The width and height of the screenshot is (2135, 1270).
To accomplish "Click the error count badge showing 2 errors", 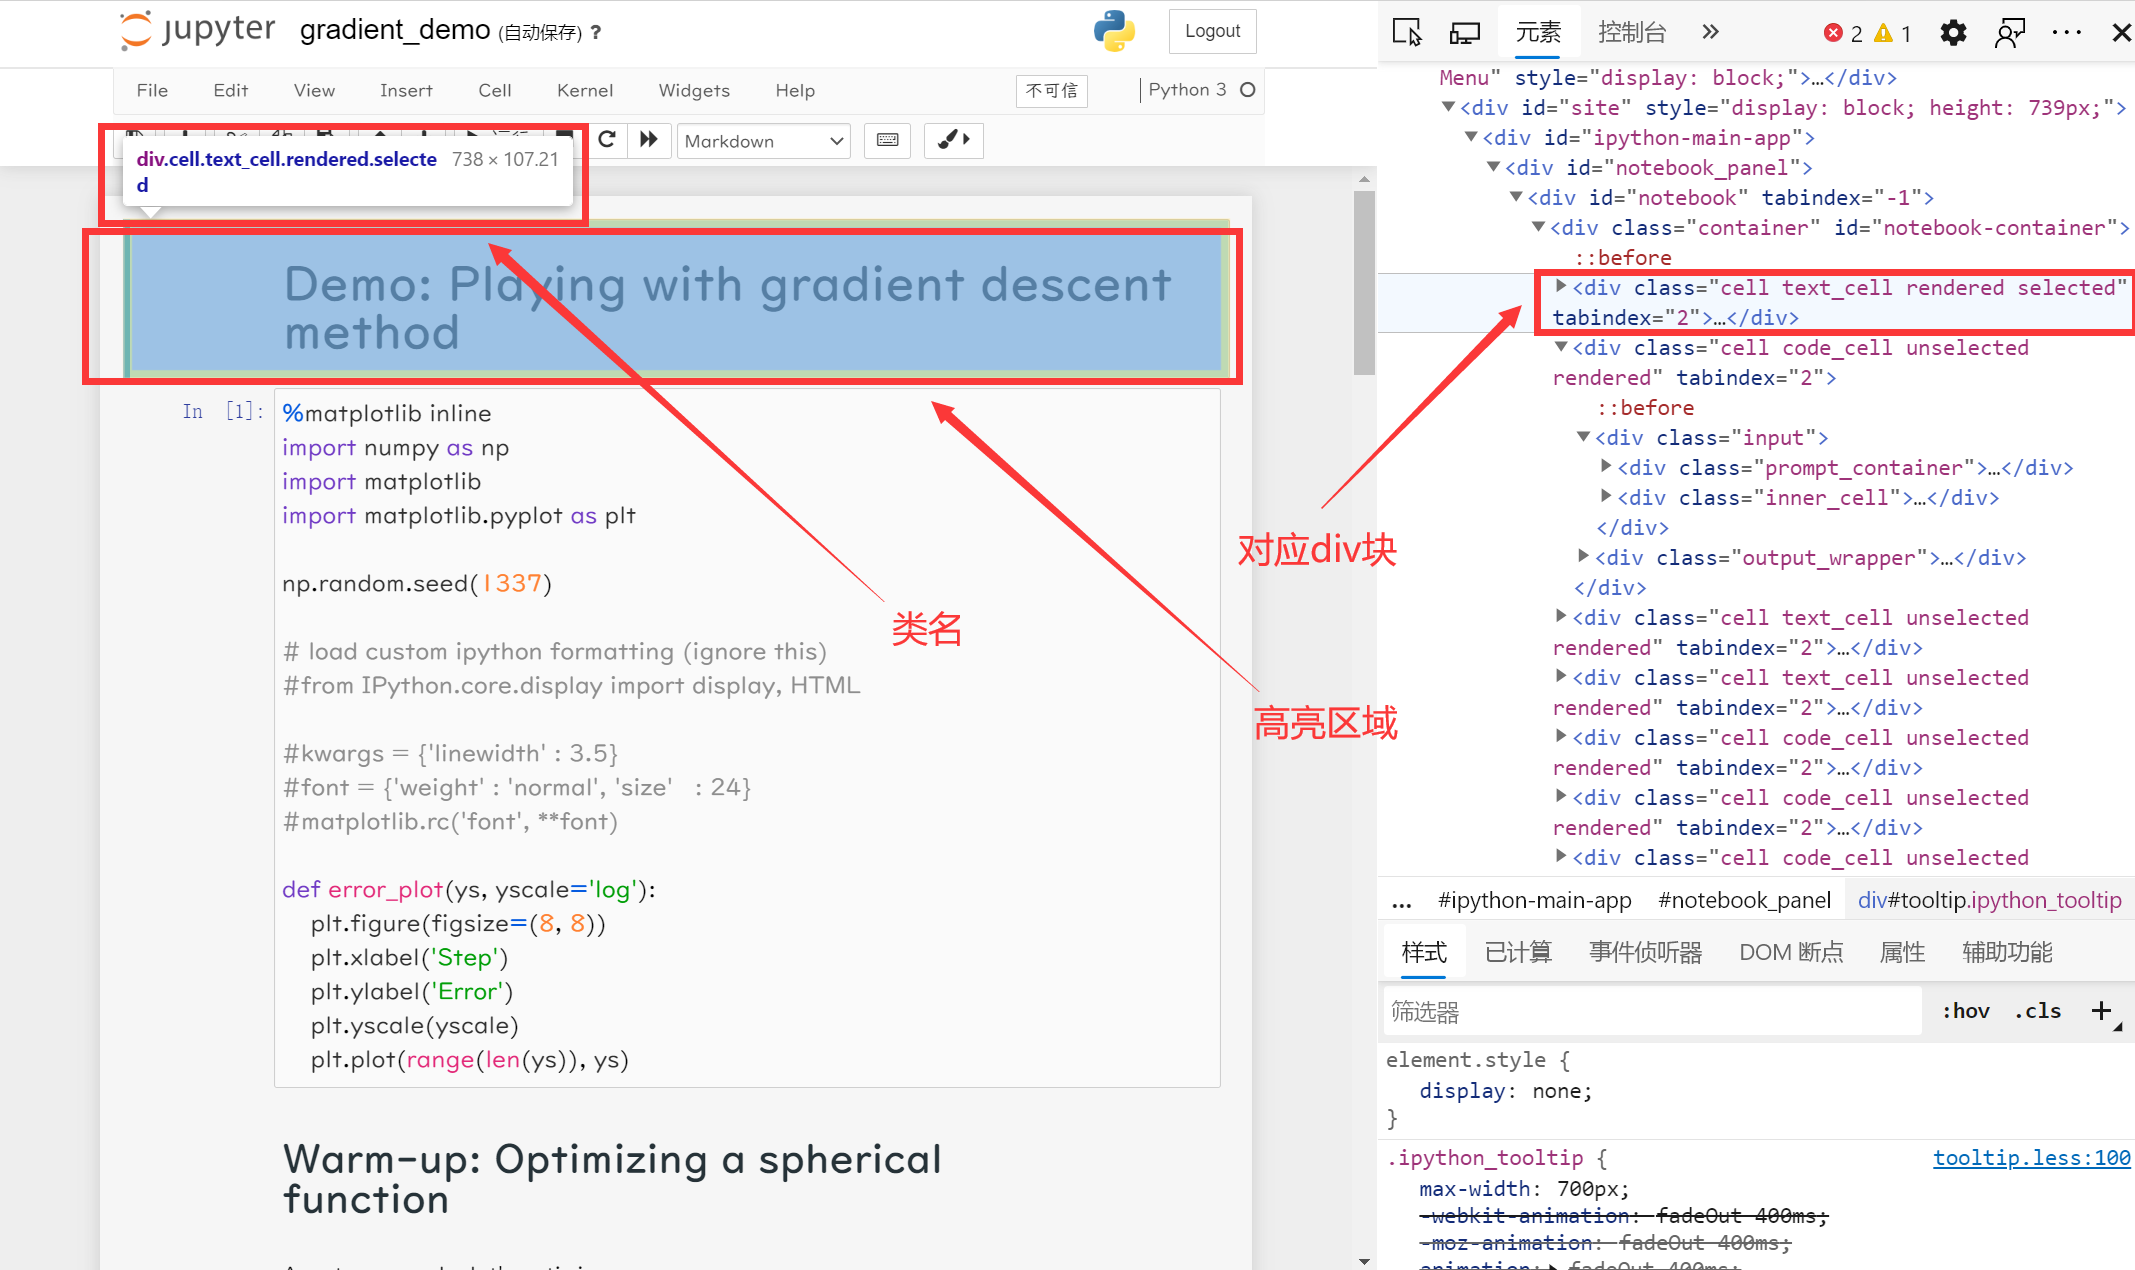I will point(1840,32).
